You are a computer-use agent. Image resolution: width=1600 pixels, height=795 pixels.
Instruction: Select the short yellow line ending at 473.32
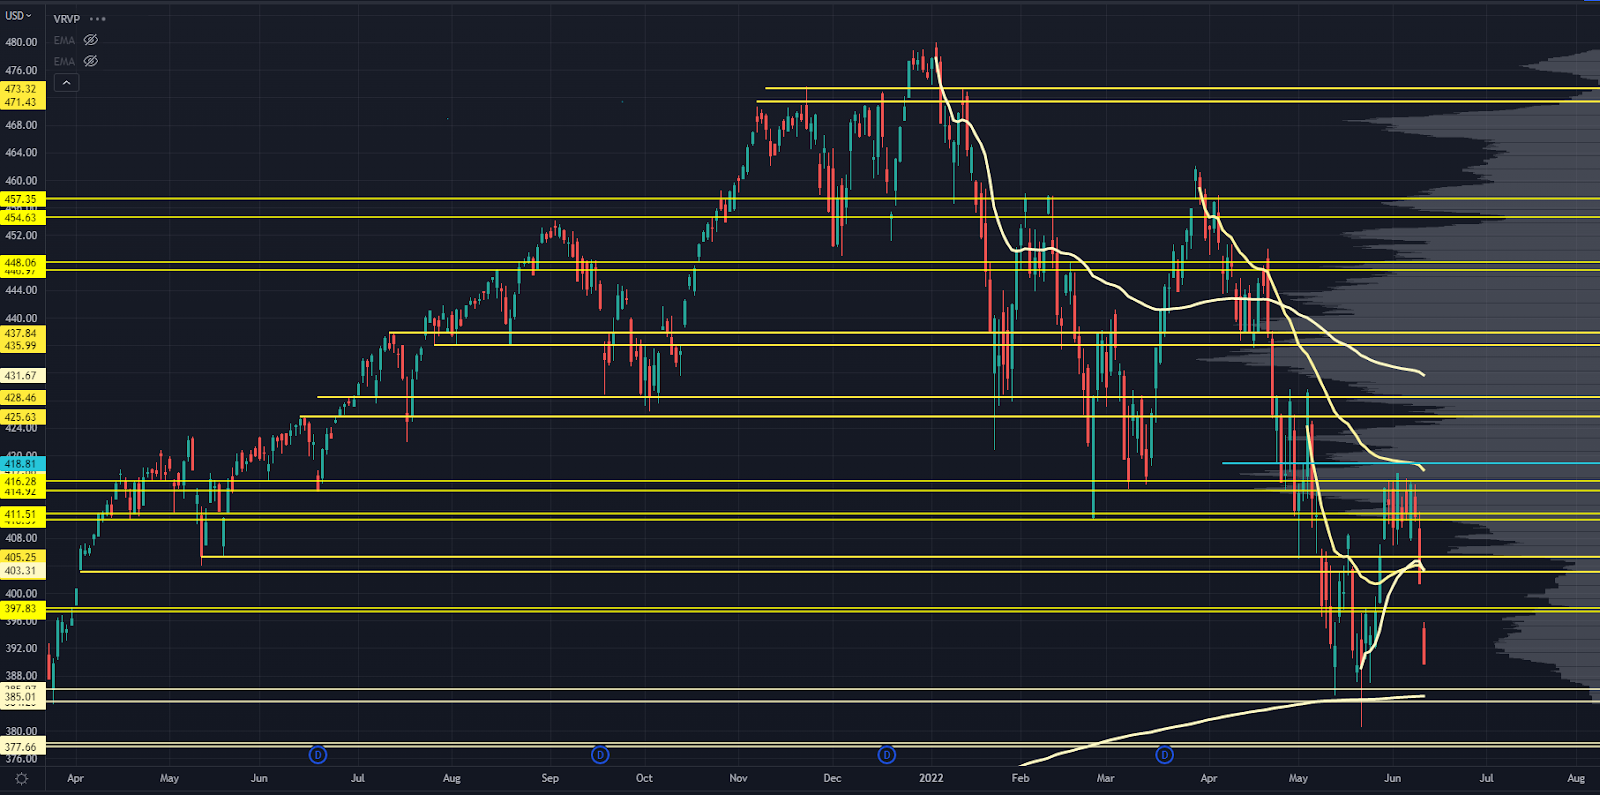coord(1180,89)
